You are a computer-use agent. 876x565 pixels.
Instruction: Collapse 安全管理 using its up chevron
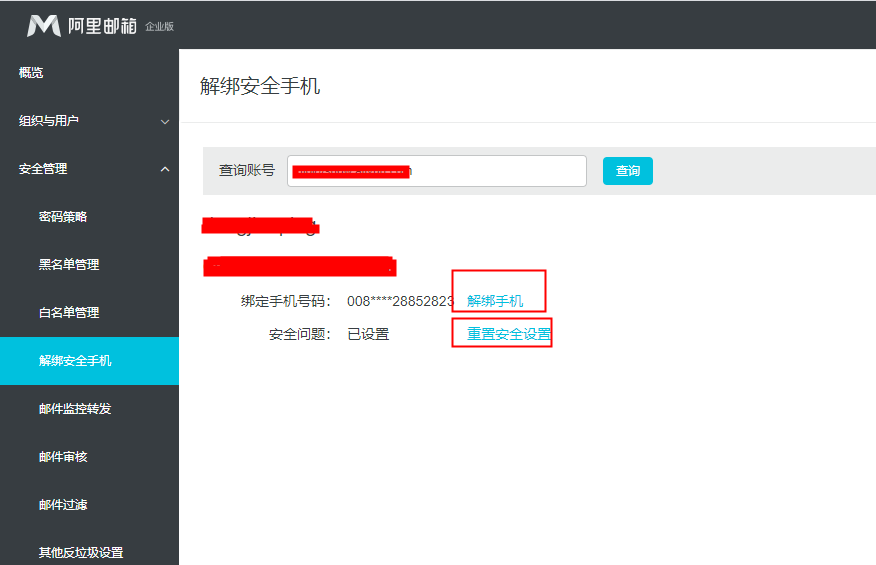[165, 169]
